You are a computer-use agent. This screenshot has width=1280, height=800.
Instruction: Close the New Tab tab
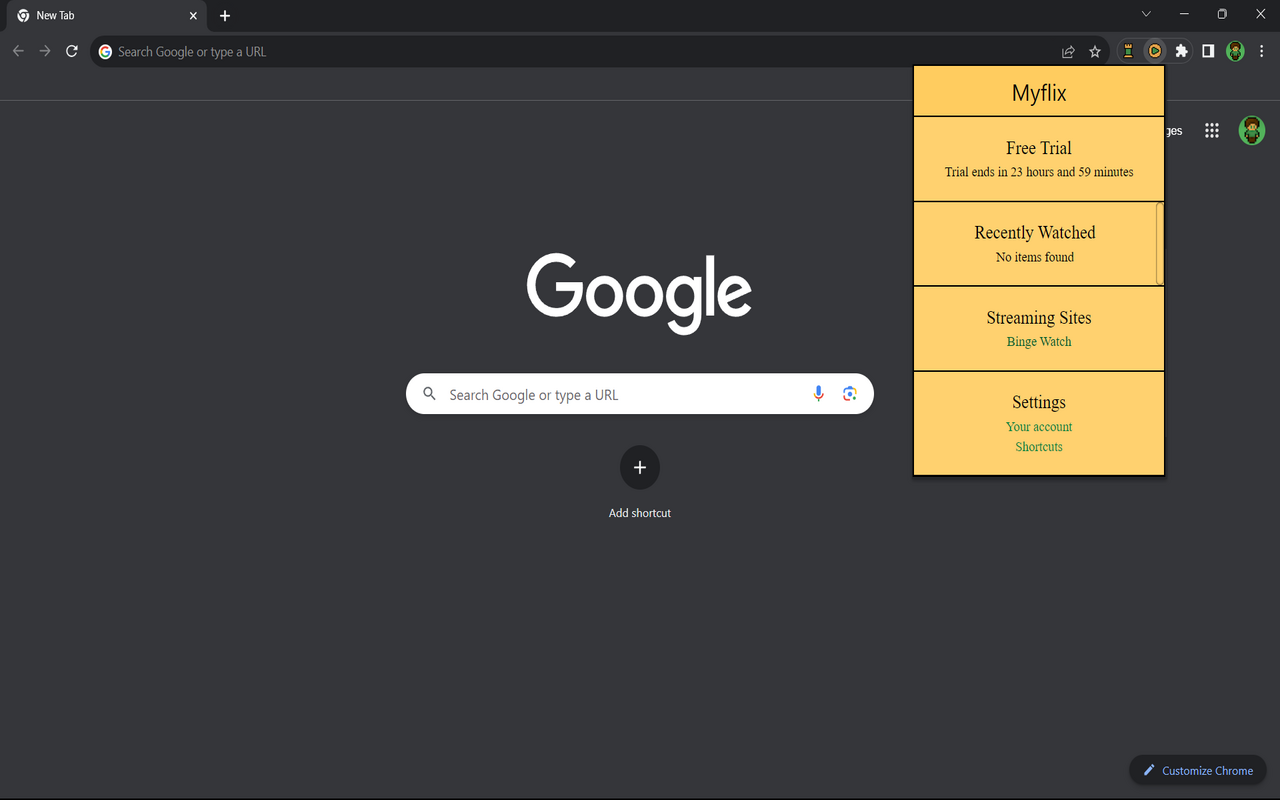(x=193, y=16)
